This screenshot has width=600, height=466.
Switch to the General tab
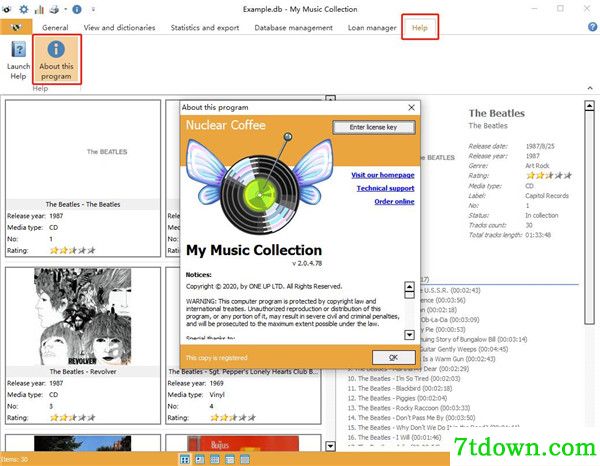(55, 28)
